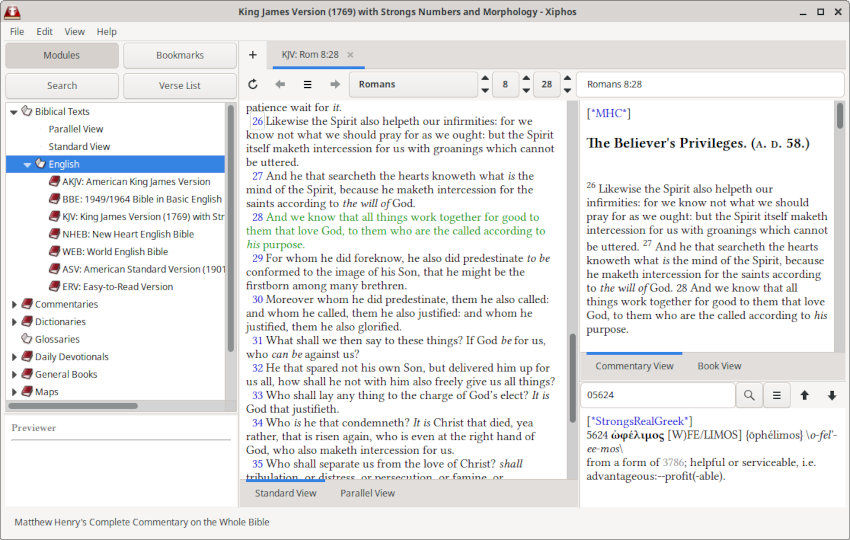The width and height of the screenshot is (850, 540).
Task: Increase the verse number 28 stepper
Action: pyautogui.click(x=568, y=78)
